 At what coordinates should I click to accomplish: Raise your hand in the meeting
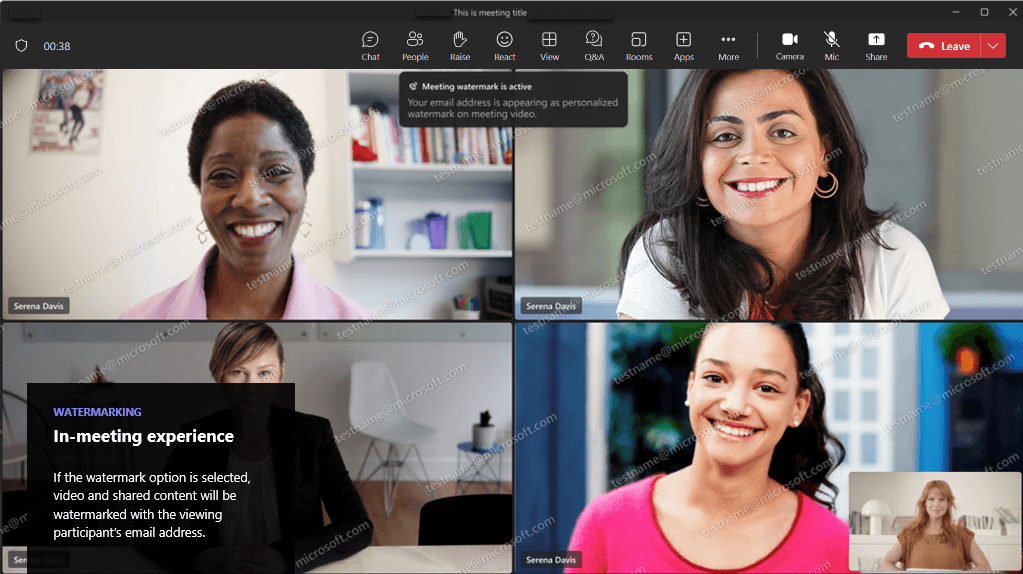coord(460,45)
